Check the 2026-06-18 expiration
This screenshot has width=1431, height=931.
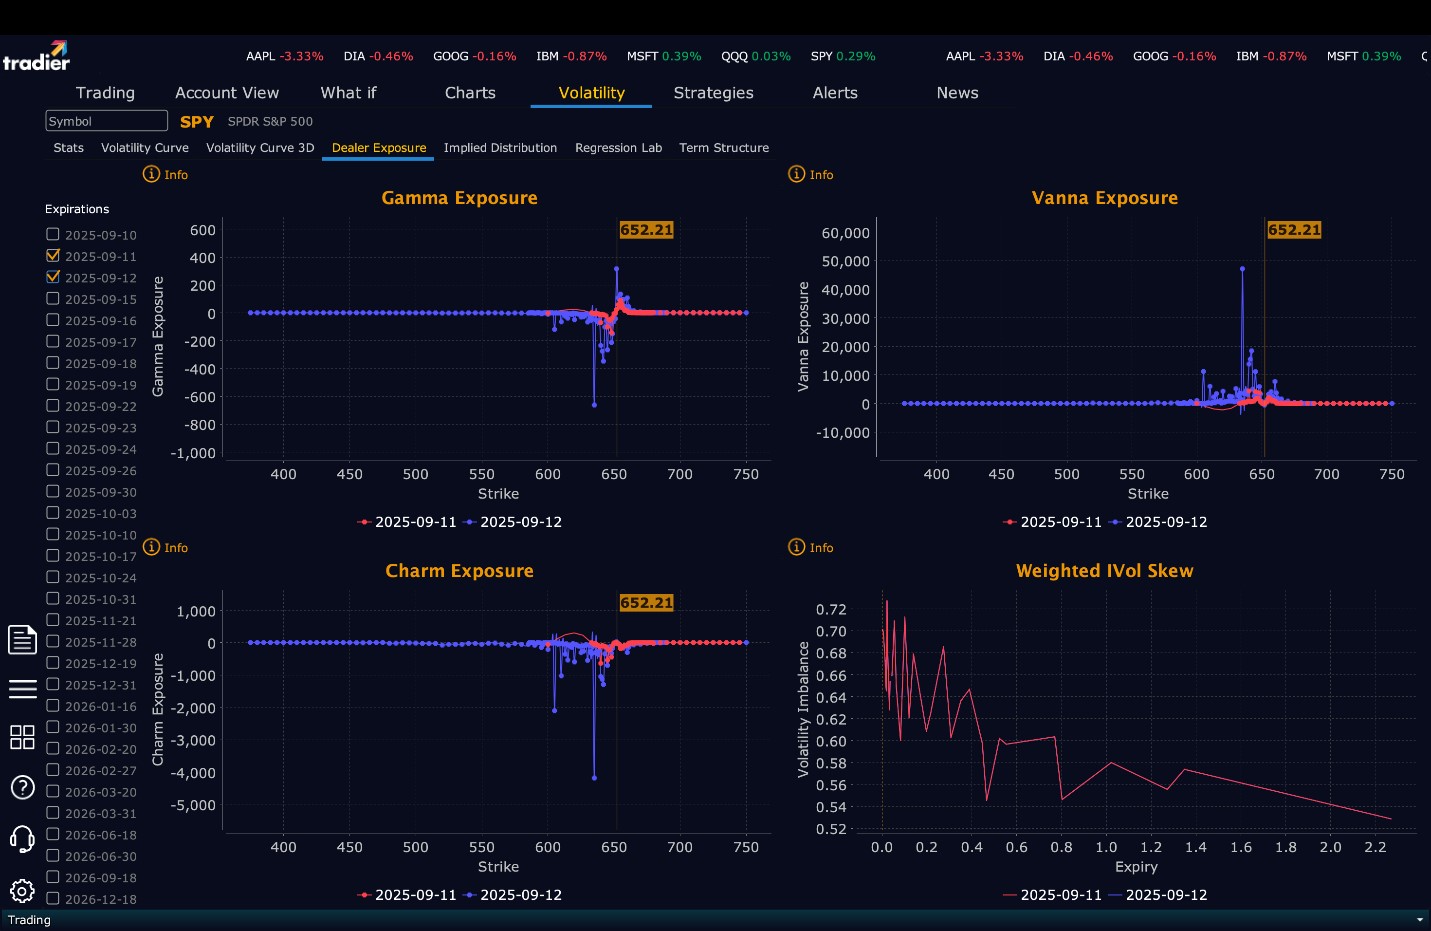click(x=53, y=834)
